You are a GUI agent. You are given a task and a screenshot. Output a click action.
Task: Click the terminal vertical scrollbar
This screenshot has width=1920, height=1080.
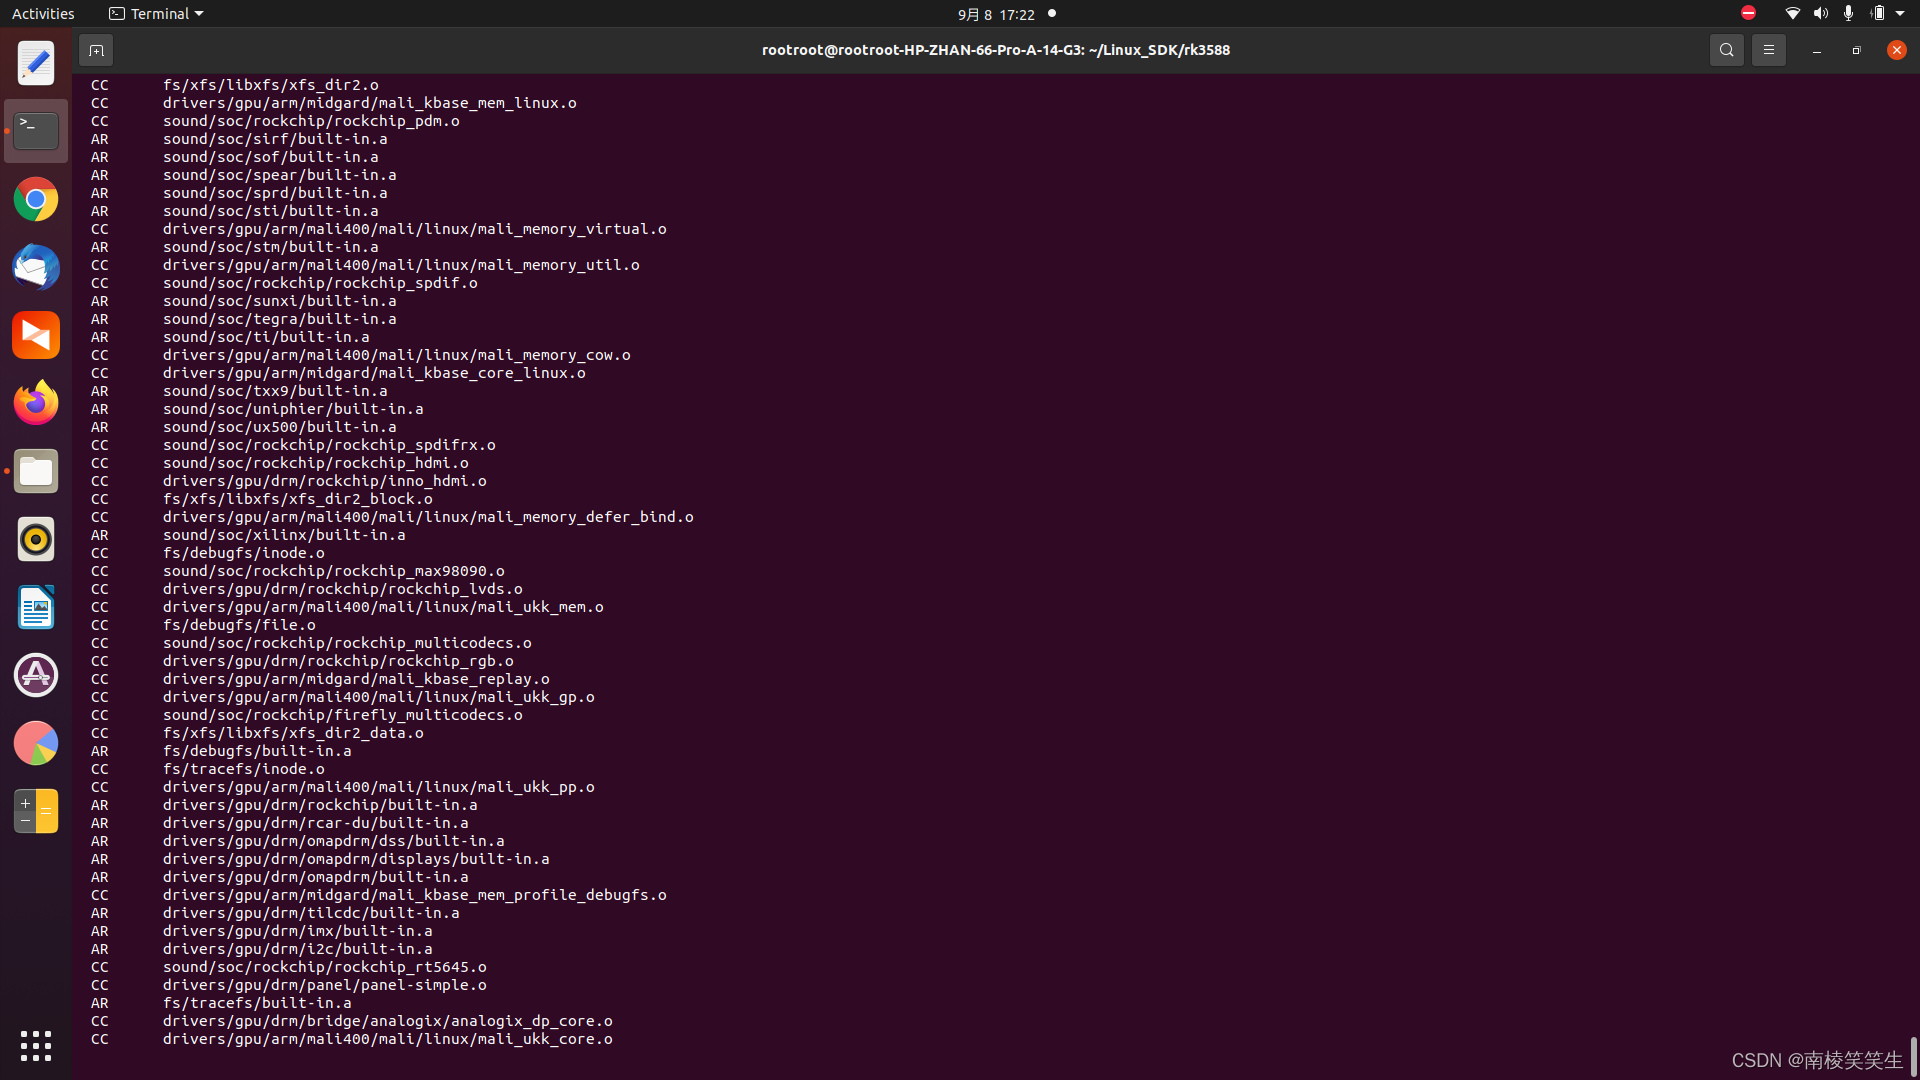pyautogui.click(x=1913, y=1055)
